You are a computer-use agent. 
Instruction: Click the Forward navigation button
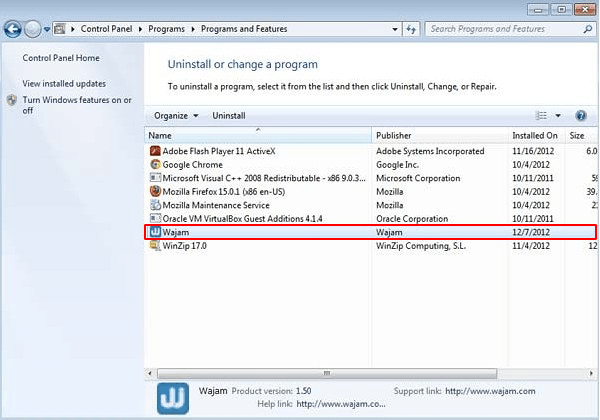[33, 29]
